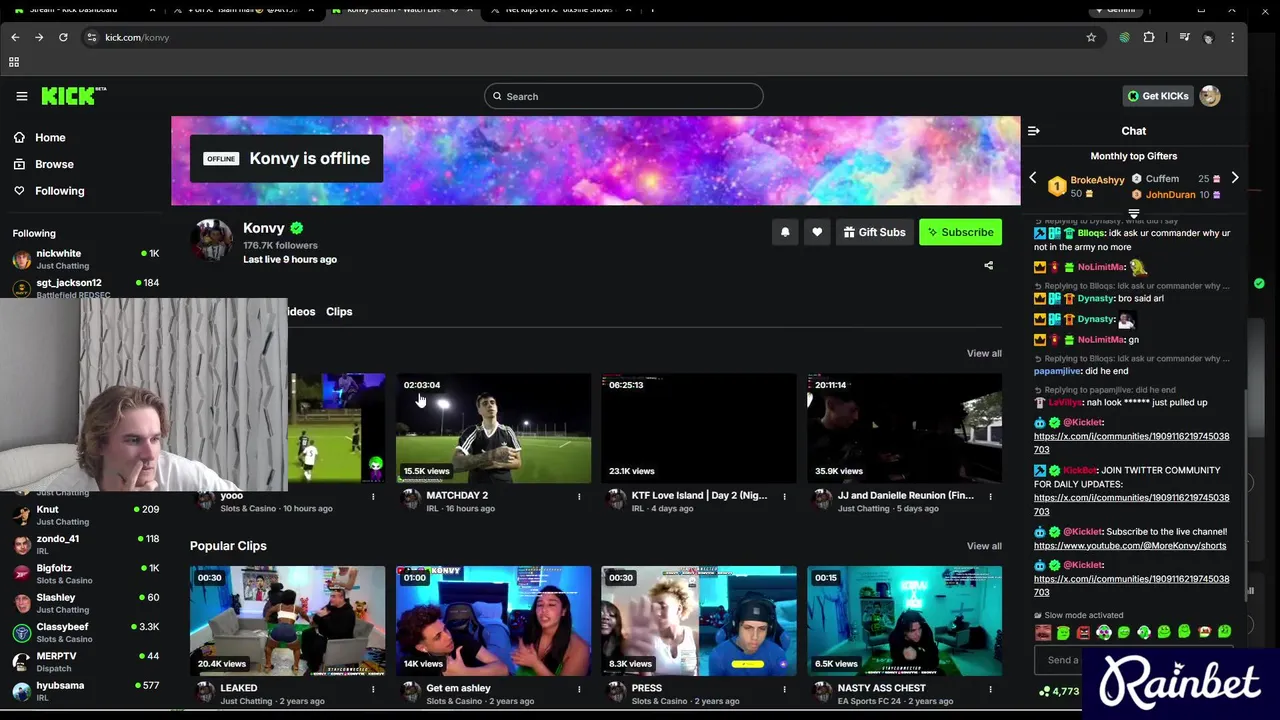This screenshot has width=1280, height=720.
Task: Click the Get KICKs button
Action: (1158, 96)
